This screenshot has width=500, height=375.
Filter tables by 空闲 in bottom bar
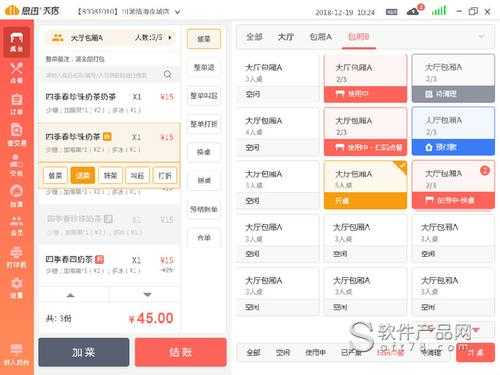click(x=283, y=352)
